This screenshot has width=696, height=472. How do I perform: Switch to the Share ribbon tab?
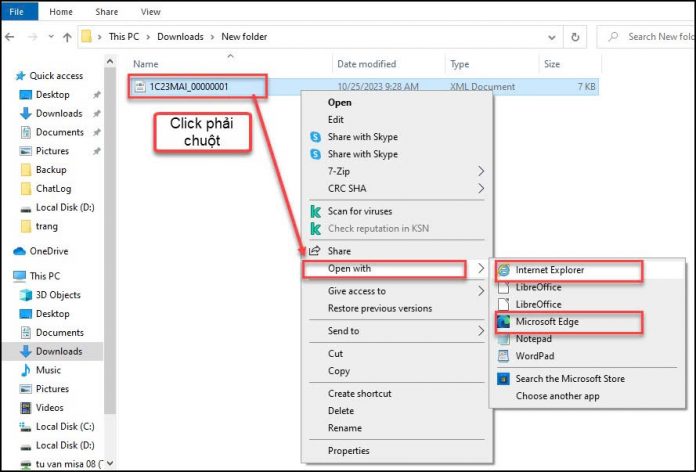[107, 12]
